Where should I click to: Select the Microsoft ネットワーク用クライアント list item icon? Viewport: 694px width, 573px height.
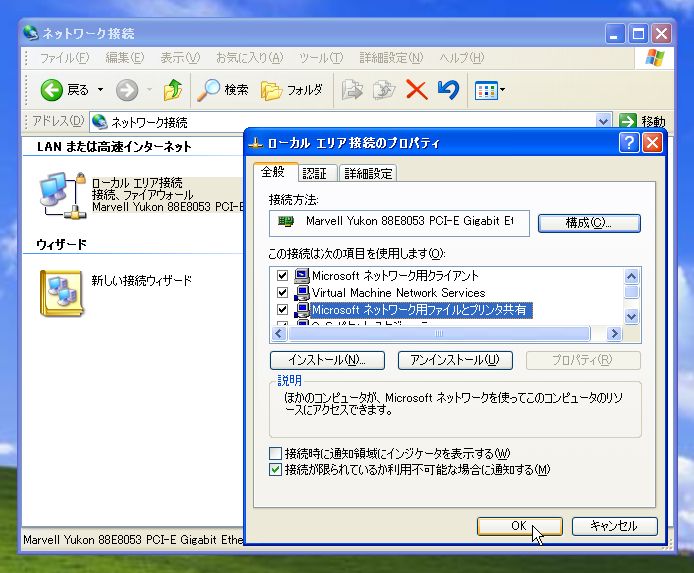pos(302,276)
